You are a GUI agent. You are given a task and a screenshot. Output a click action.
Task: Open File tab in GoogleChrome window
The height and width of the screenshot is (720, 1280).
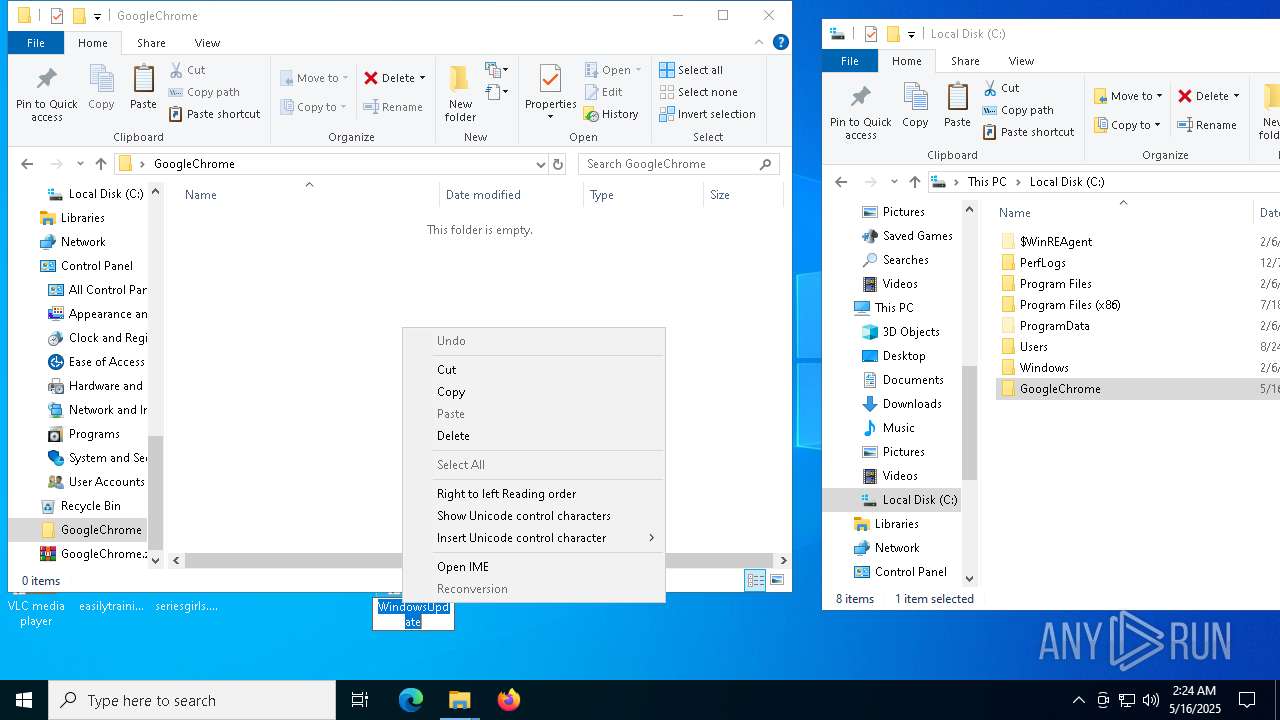click(x=35, y=43)
